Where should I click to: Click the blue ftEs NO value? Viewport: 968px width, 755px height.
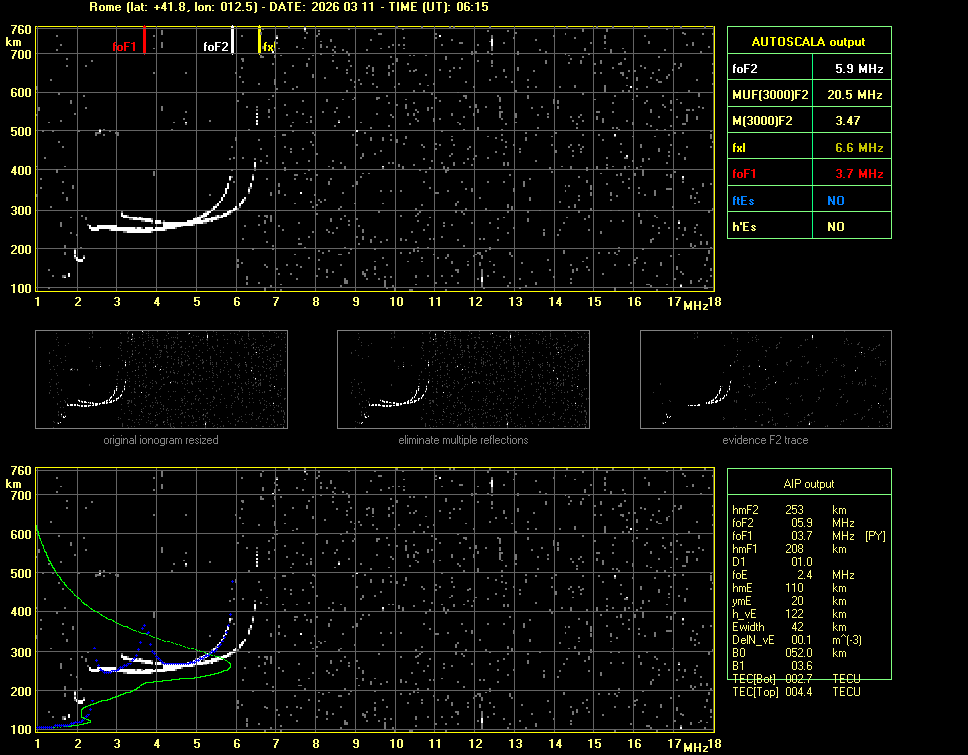coord(835,200)
